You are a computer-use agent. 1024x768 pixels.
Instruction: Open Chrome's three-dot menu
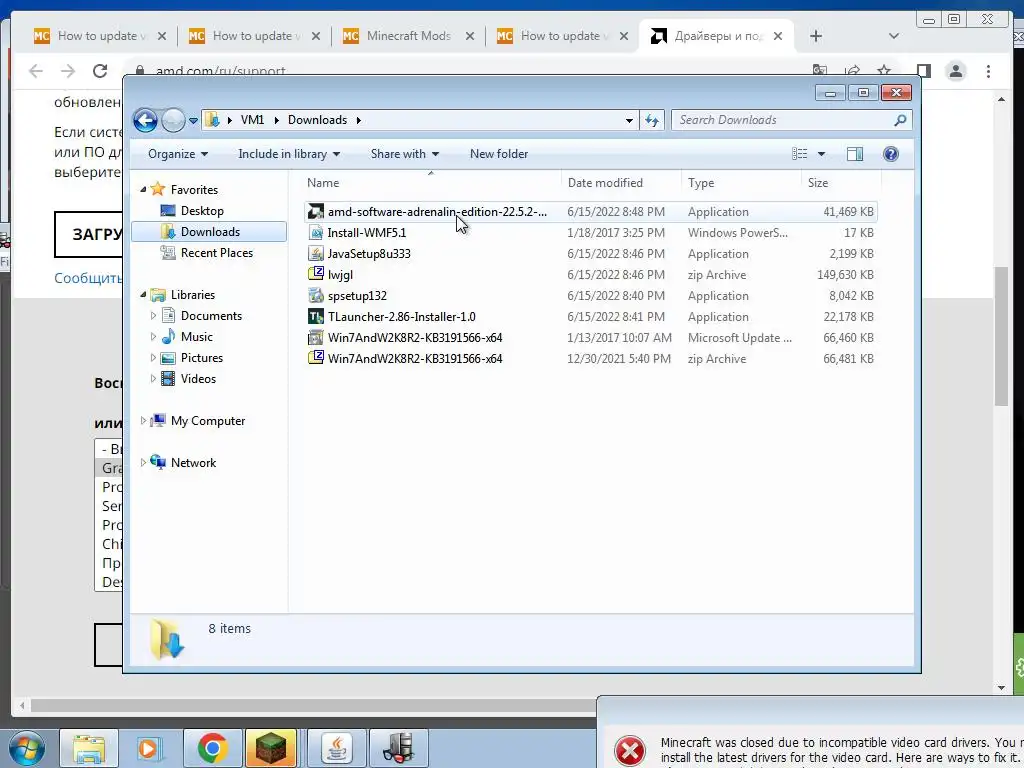click(x=988, y=71)
